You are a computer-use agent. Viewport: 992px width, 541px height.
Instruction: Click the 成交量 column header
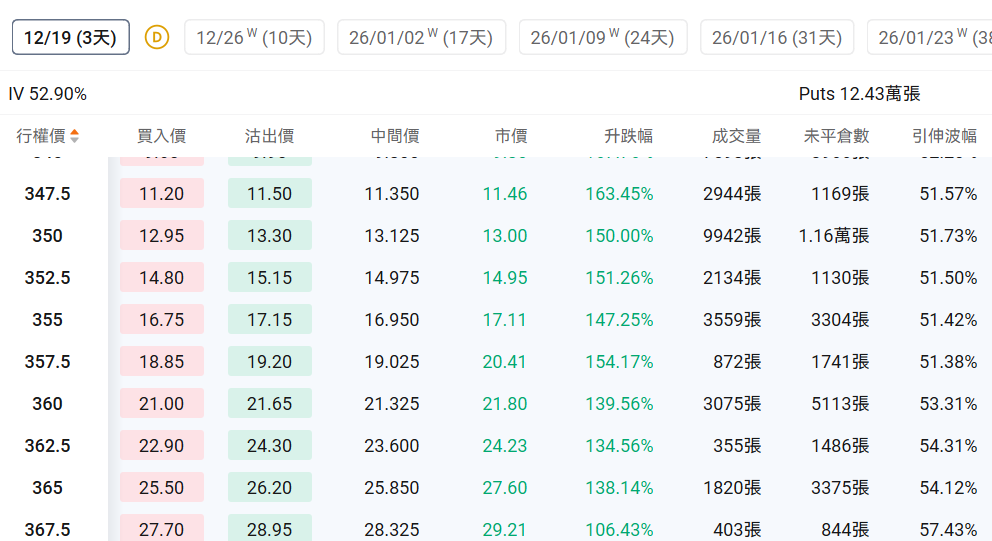(736, 136)
